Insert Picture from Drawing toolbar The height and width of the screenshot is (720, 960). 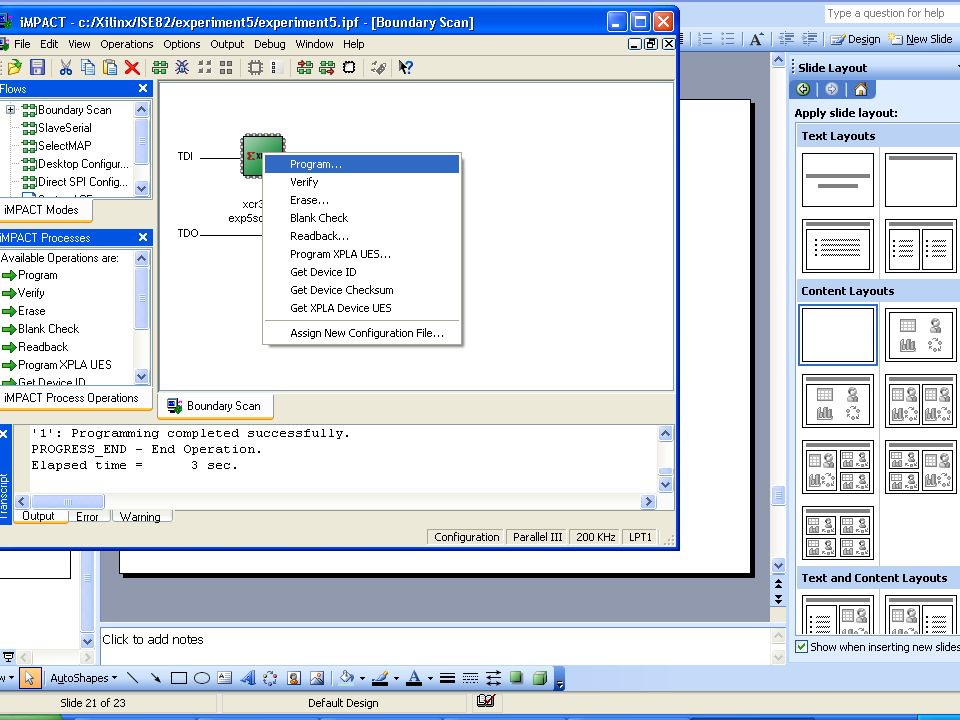click(x=317, y=678)
